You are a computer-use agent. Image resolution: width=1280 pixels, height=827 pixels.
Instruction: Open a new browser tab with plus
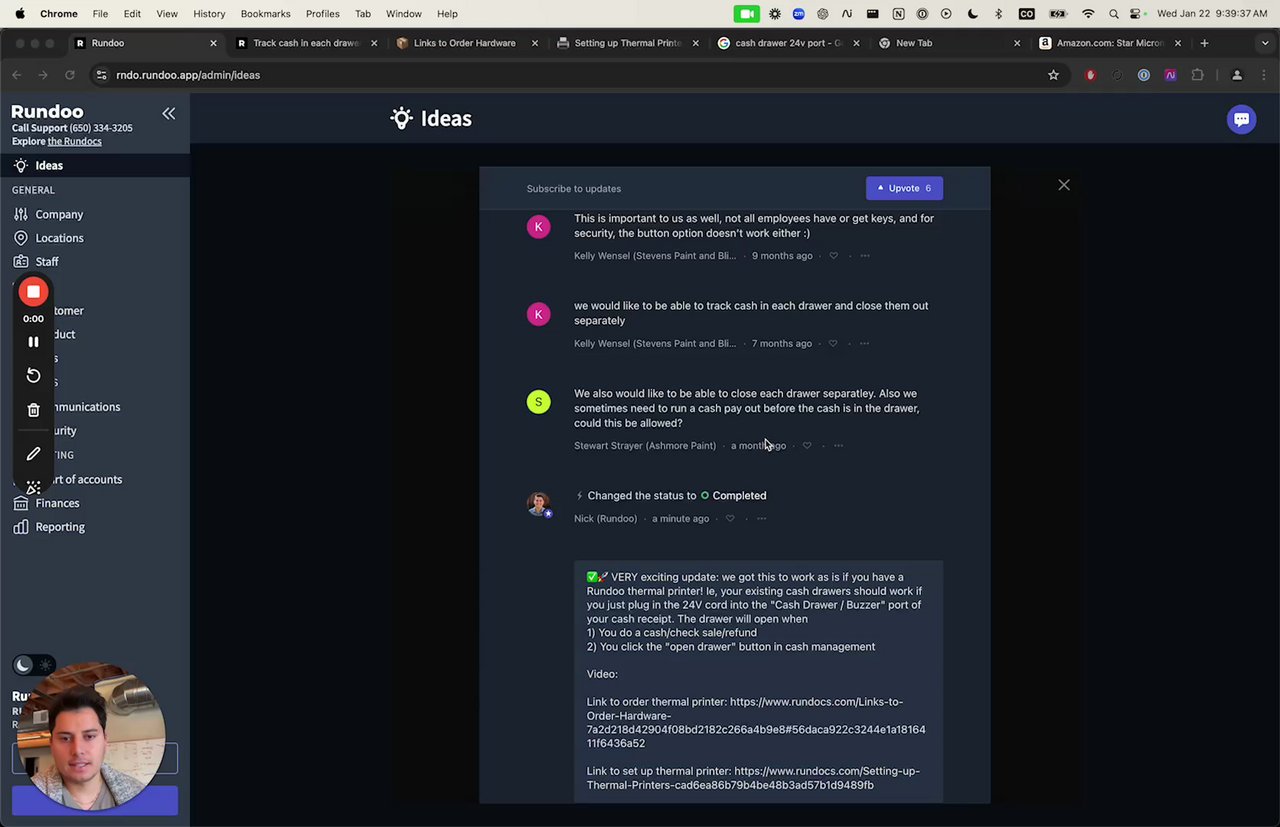[1204, 43]
